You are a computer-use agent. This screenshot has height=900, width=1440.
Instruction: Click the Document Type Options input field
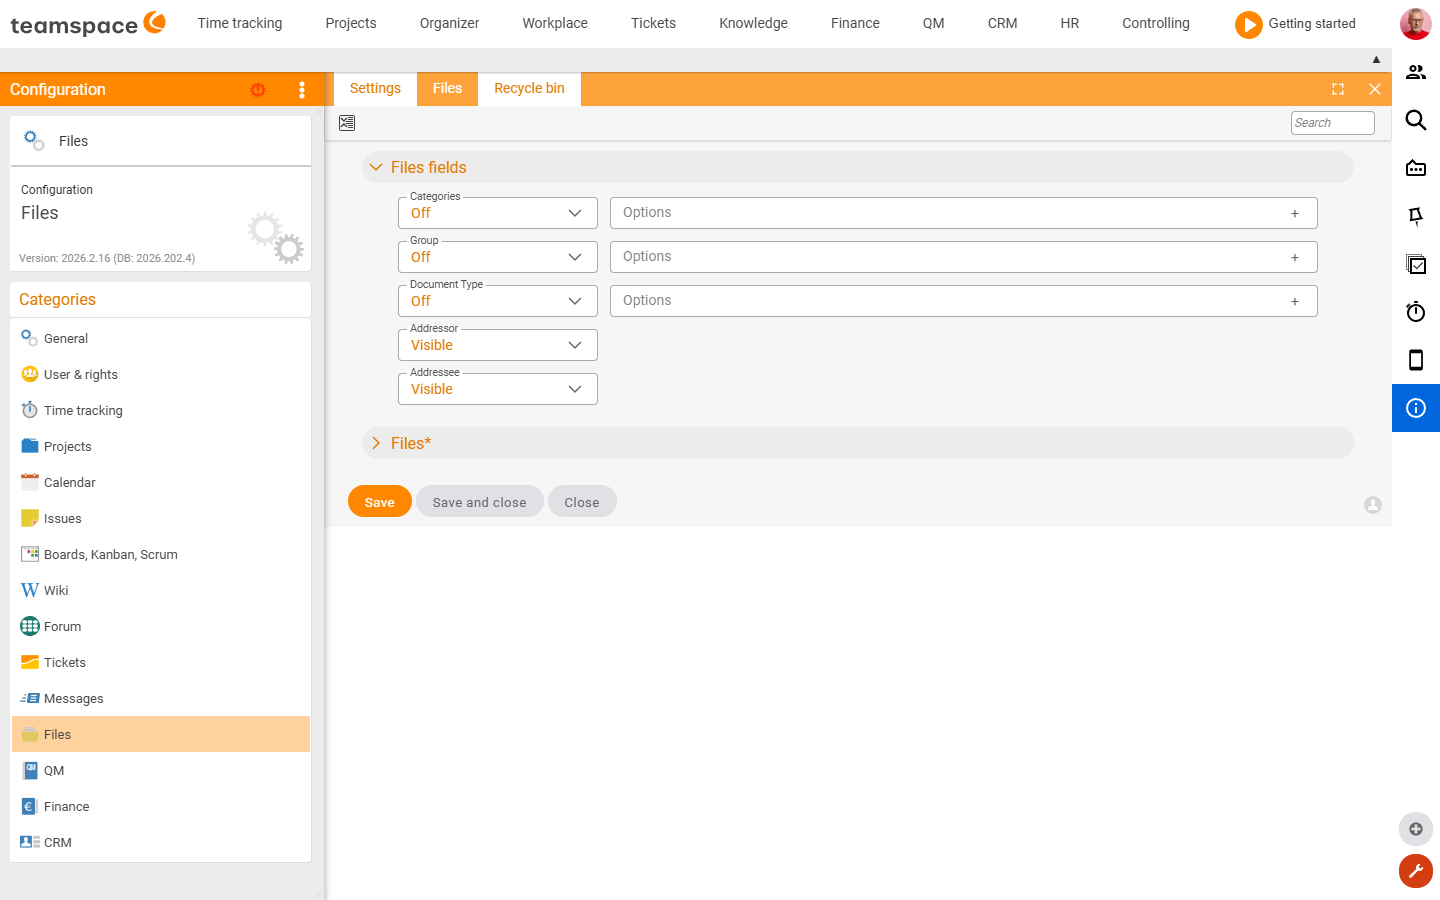963,301
